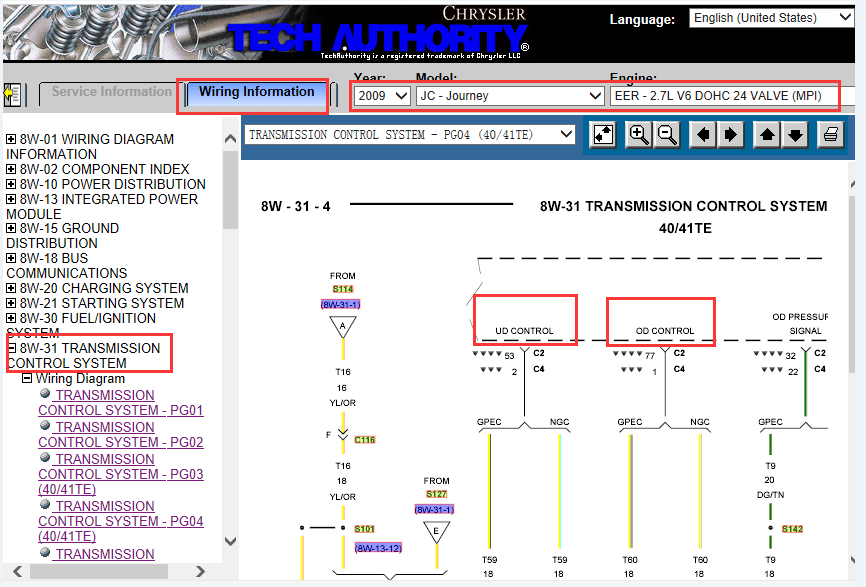Select 8W-31 Transmission Control System item
The image size is (866, 587).
(83, 356)
